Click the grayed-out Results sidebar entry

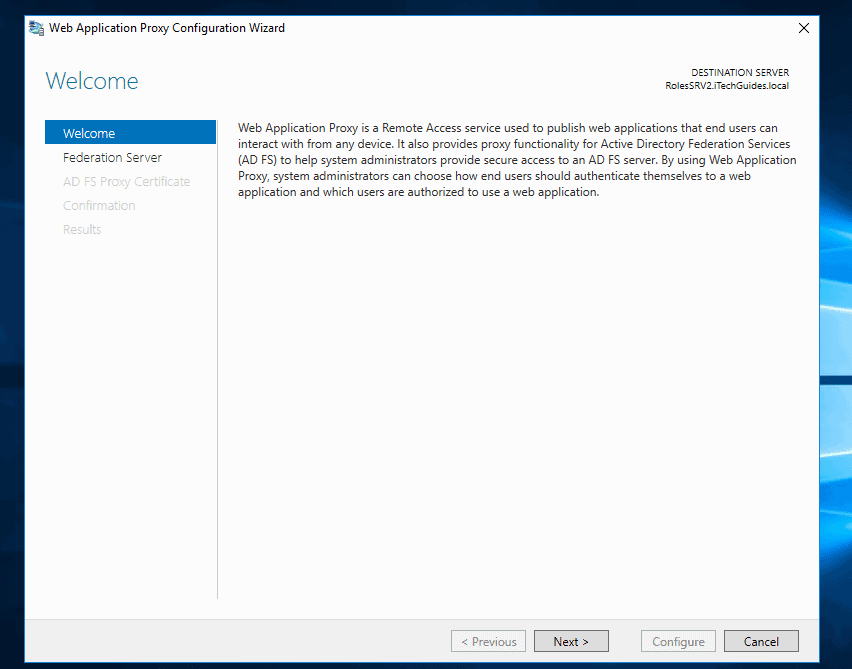point(82,229)
